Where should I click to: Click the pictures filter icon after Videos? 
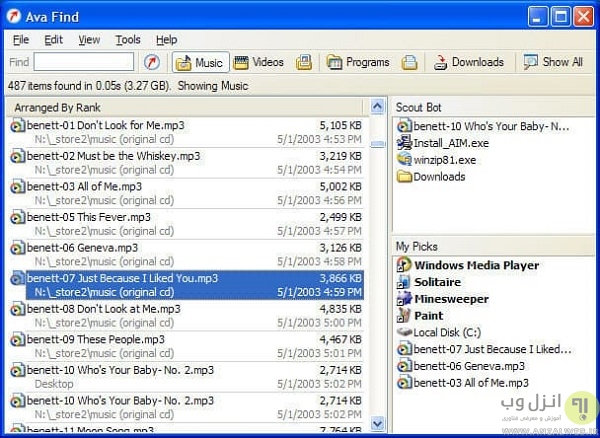click(x=304, y=62)
